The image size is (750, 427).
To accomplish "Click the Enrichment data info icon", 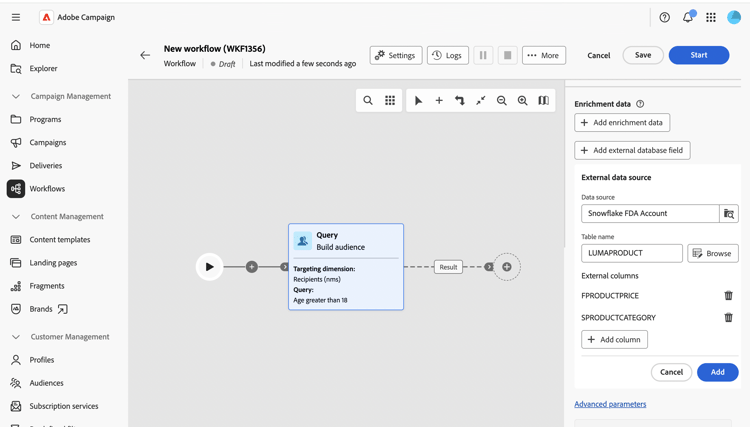I will click(x=640, y=104).
